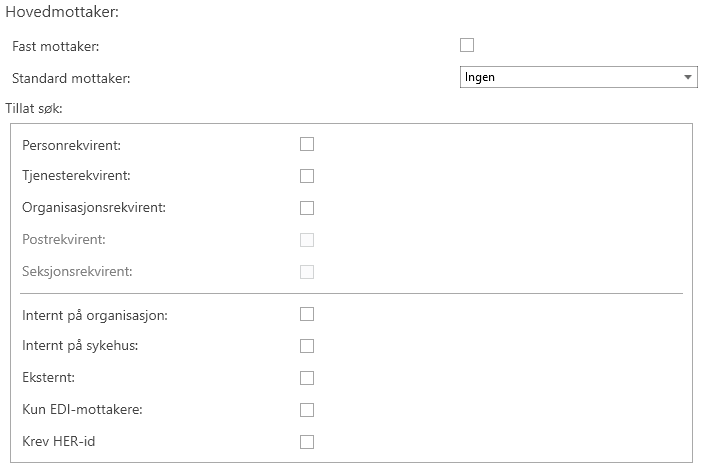Tick the Personrekvirent checkbox

(307, 144)
